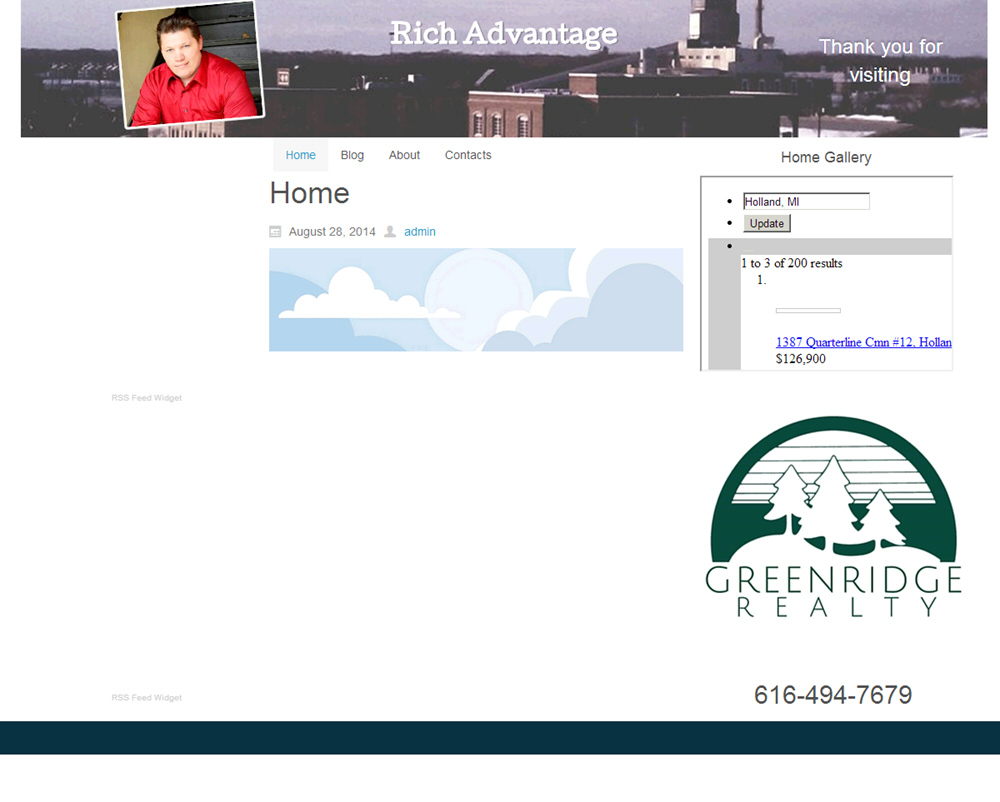The height and width of the screenshot is (802, 1000).
Task: Open the Blog navigation tab
Action: pos(352,155)
